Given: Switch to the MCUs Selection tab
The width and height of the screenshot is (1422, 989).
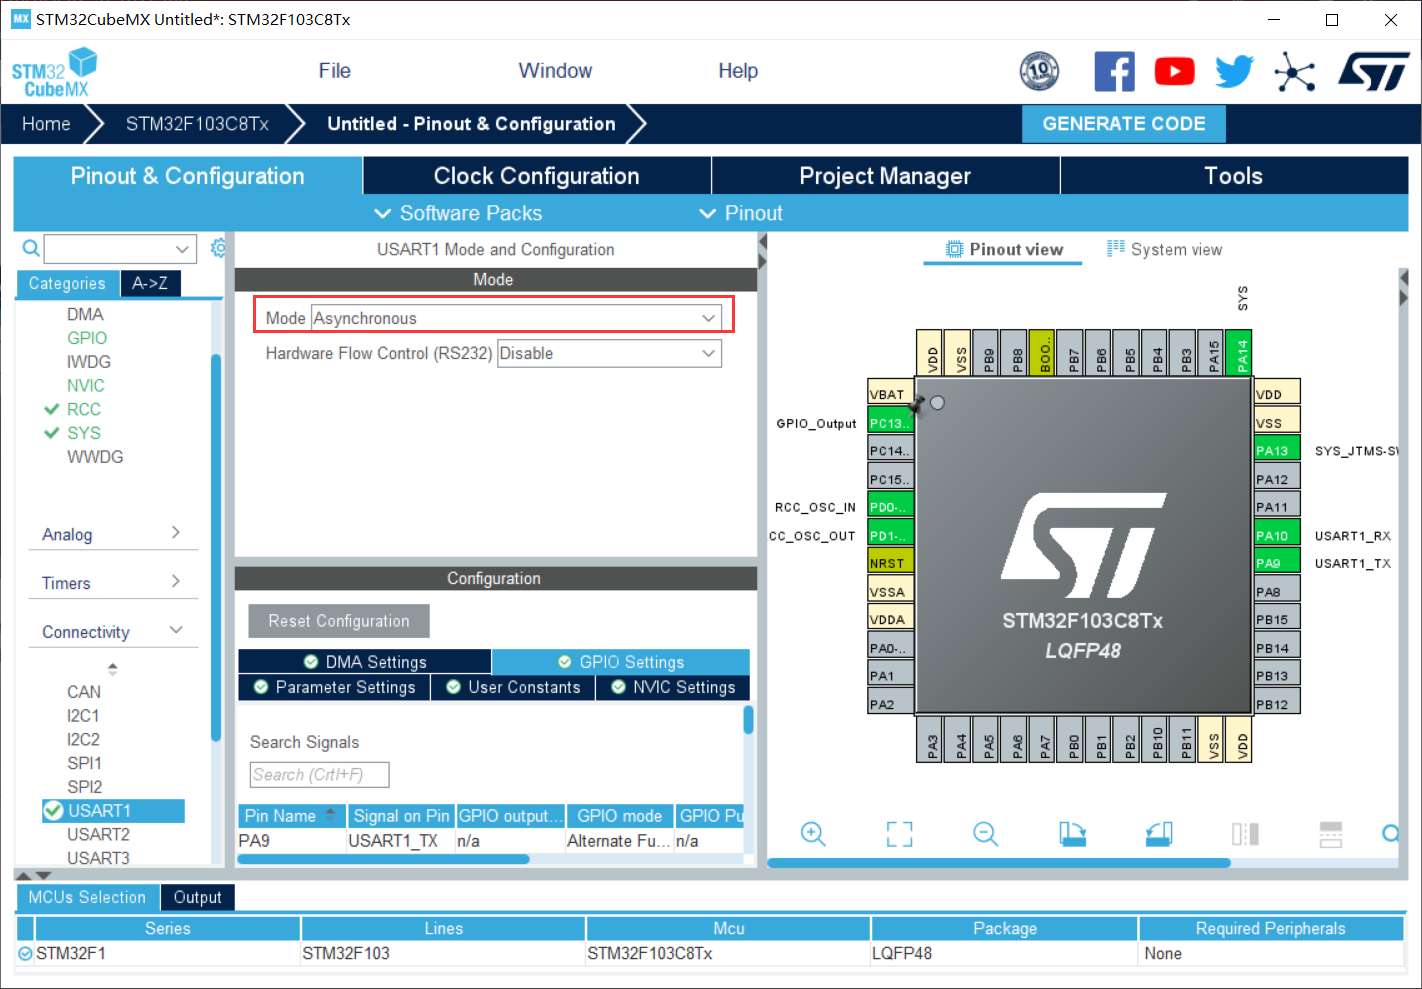Looking at the screenshot, I should tap(87, 897).
